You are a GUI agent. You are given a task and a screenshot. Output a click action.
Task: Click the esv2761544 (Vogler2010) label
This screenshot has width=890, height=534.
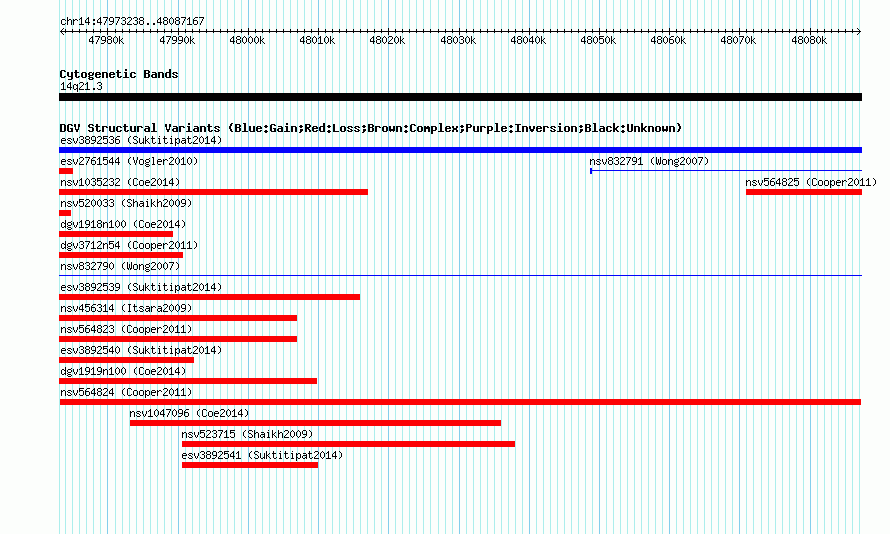129,161
